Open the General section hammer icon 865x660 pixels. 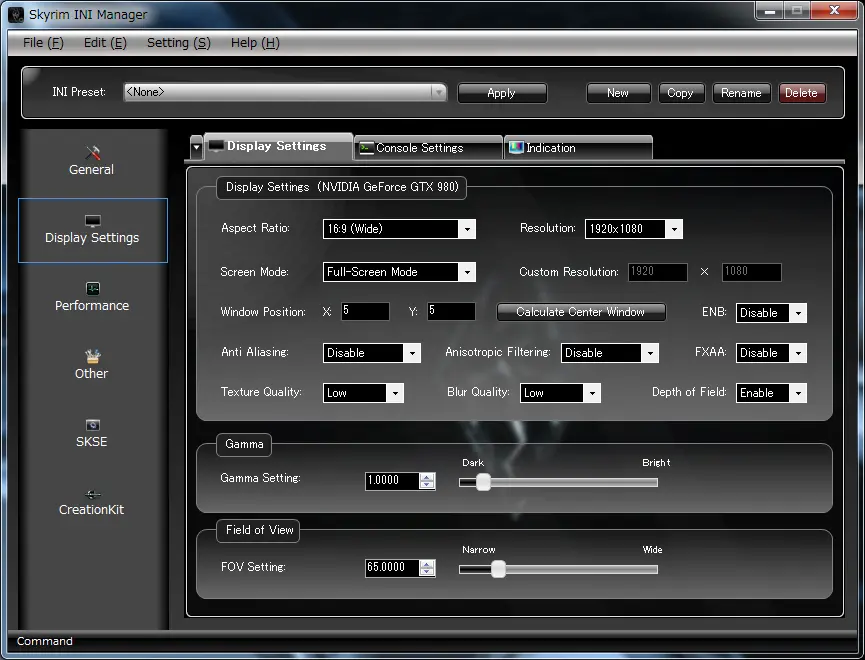[93, 152]
